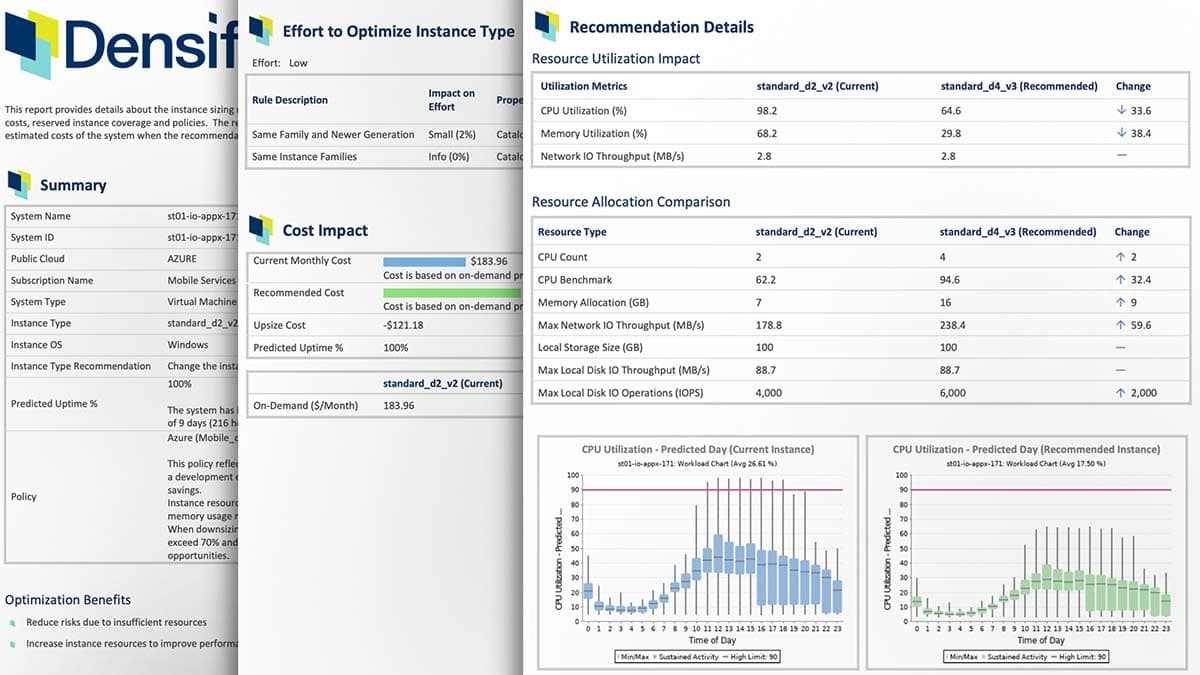The image size is (1200, 675).
Task: Click the down arrow in CPU Utilization change
Action: click(1121, 111)
